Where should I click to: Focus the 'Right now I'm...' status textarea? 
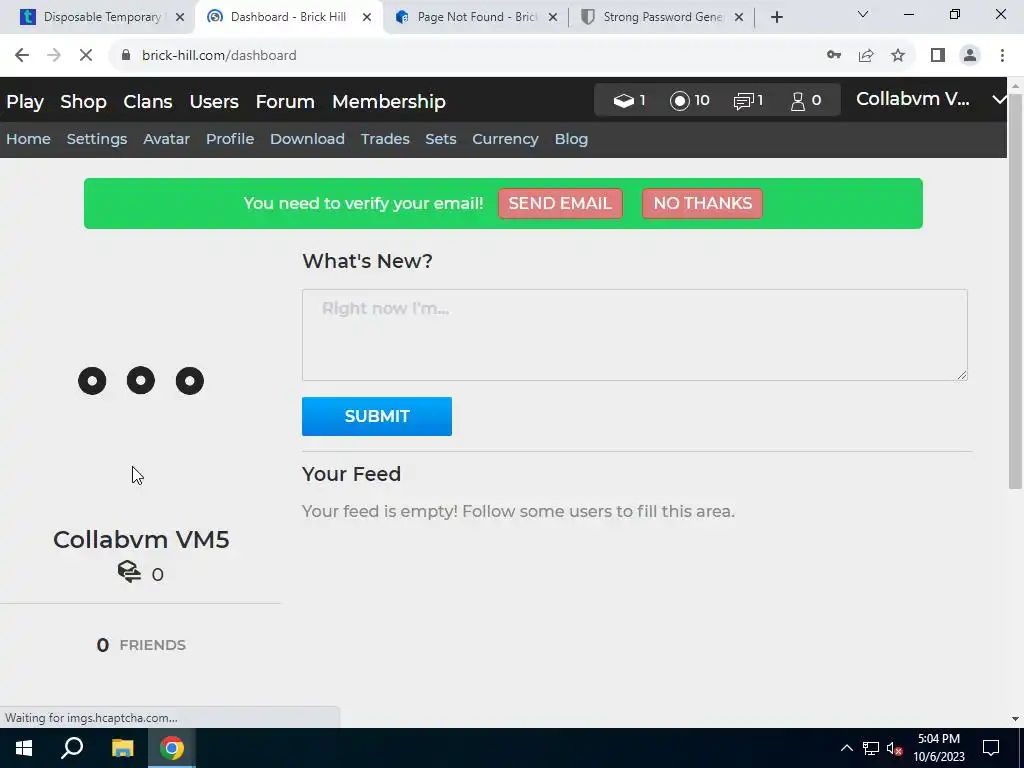click(634, 334)
